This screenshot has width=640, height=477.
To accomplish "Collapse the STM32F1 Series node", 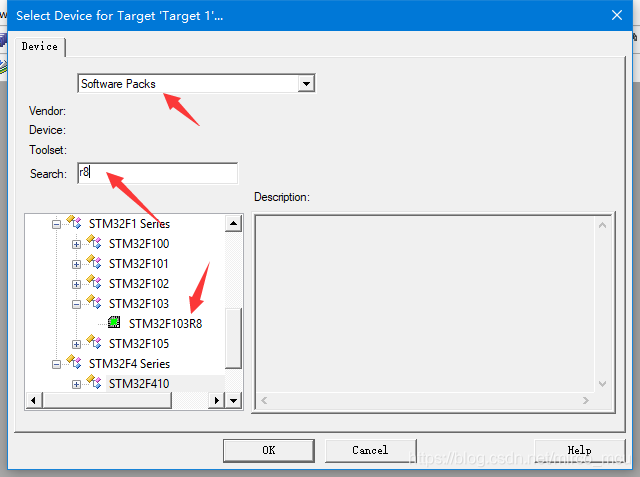I will pyautogui.click(x=56, y=224).
